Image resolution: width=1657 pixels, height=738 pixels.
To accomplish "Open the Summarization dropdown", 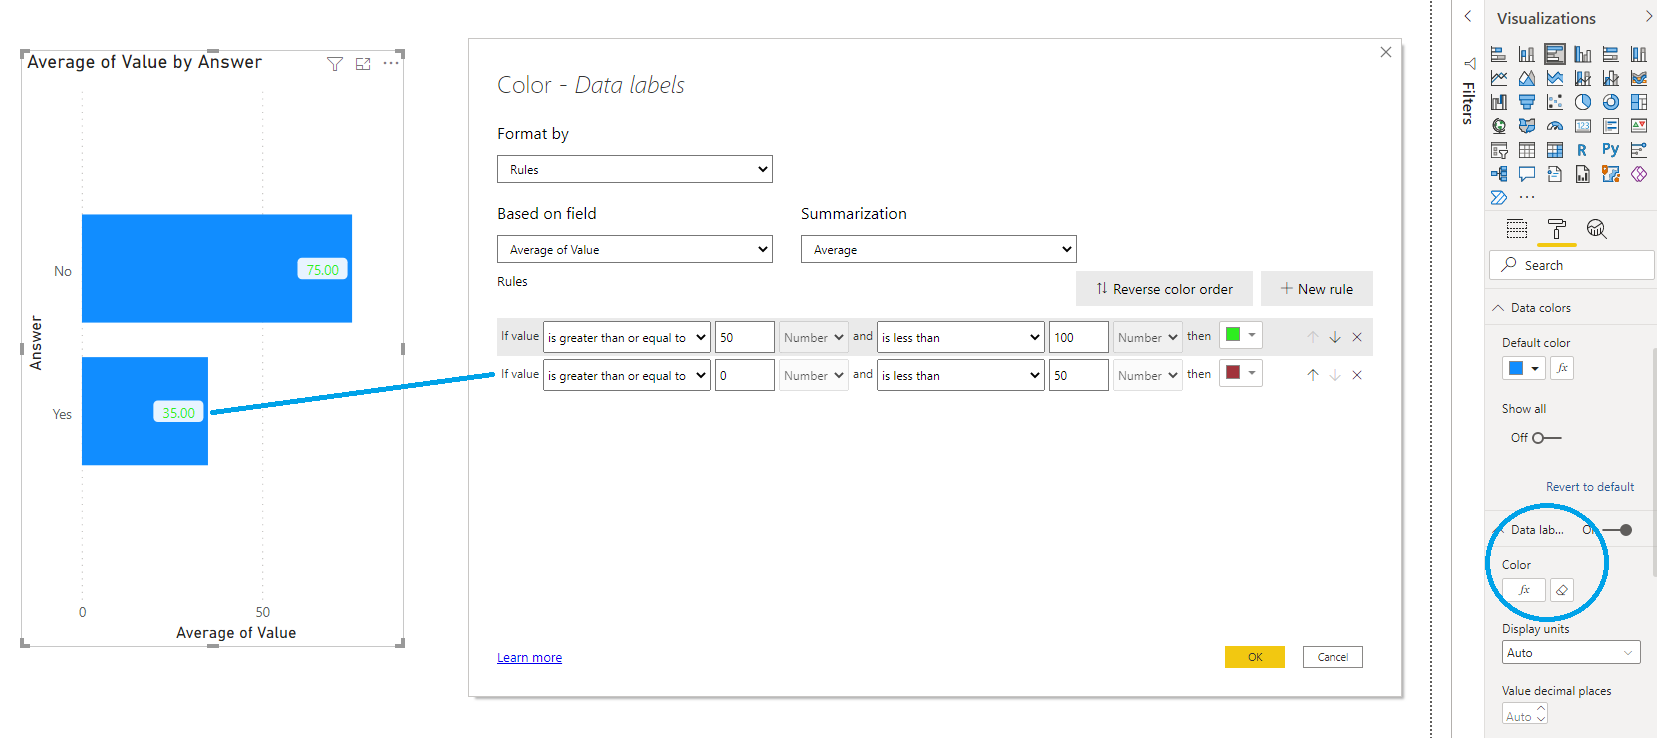I will click(939, 249).
